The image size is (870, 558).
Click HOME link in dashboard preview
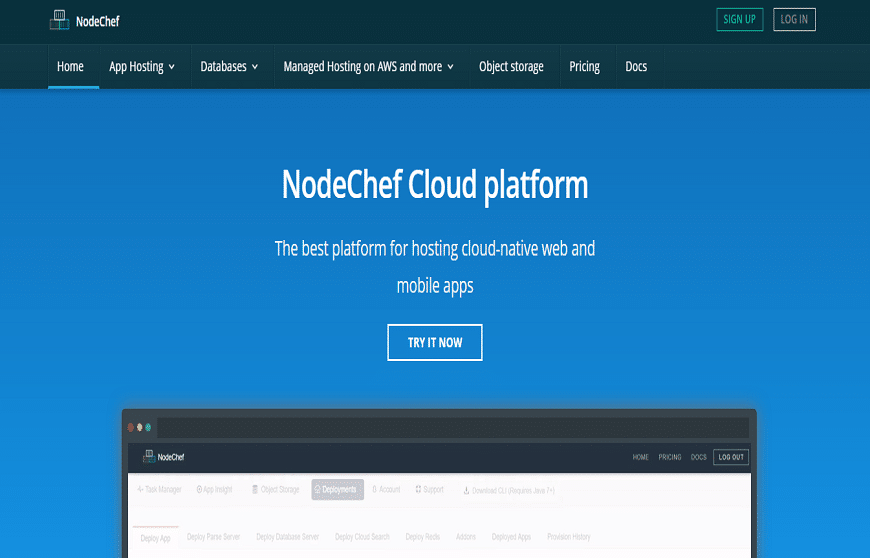click(x=640, y=457)
